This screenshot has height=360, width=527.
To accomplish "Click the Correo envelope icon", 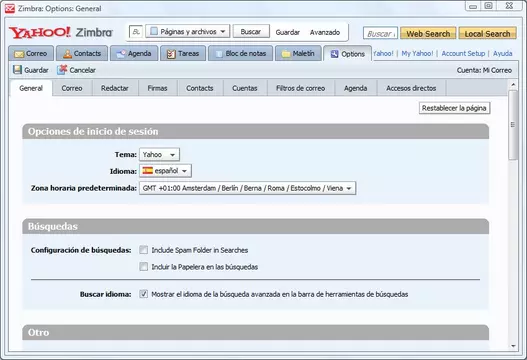I will (x=19, y=54).
